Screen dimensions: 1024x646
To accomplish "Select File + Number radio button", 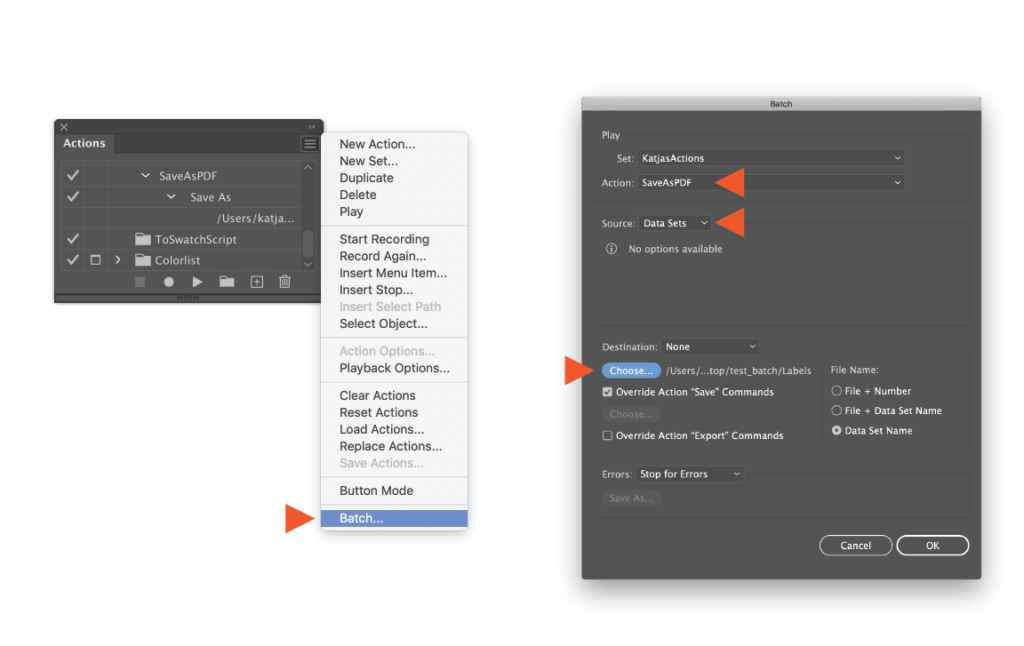I will (837, 391).
